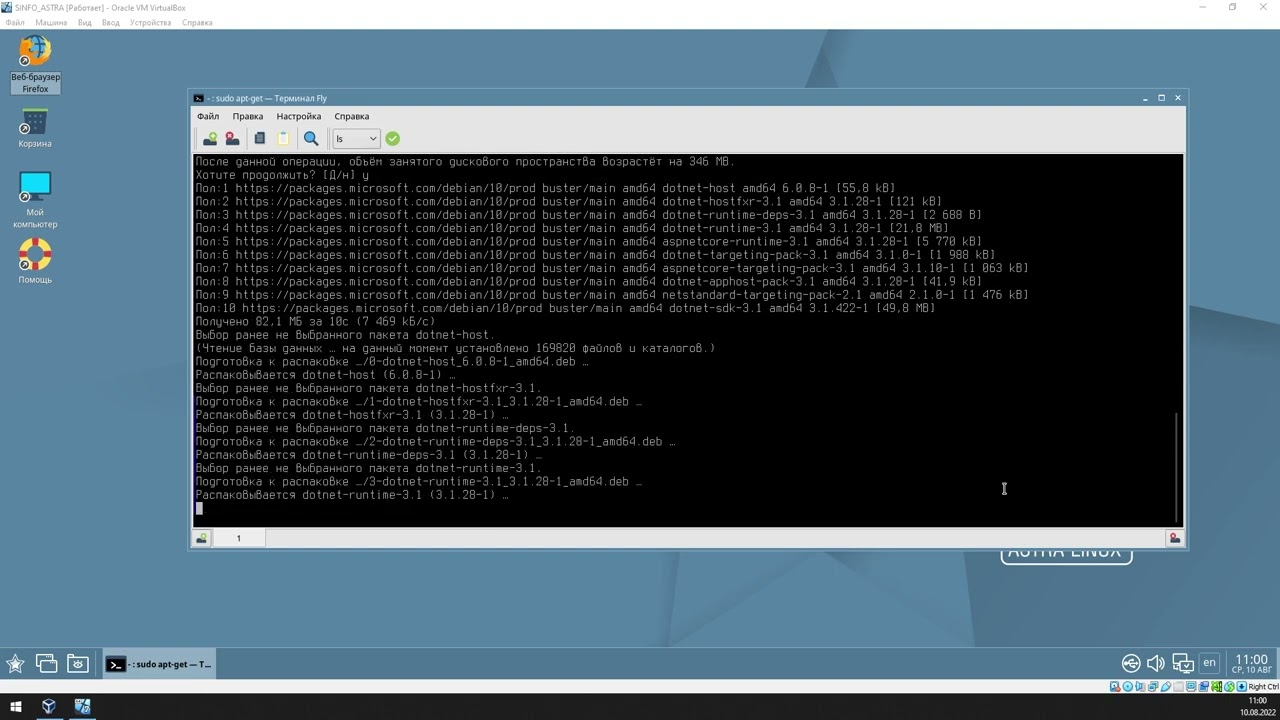Open VirtualBox Вид menu
This screenshot has height=720, width=1280.
[85, 22]
